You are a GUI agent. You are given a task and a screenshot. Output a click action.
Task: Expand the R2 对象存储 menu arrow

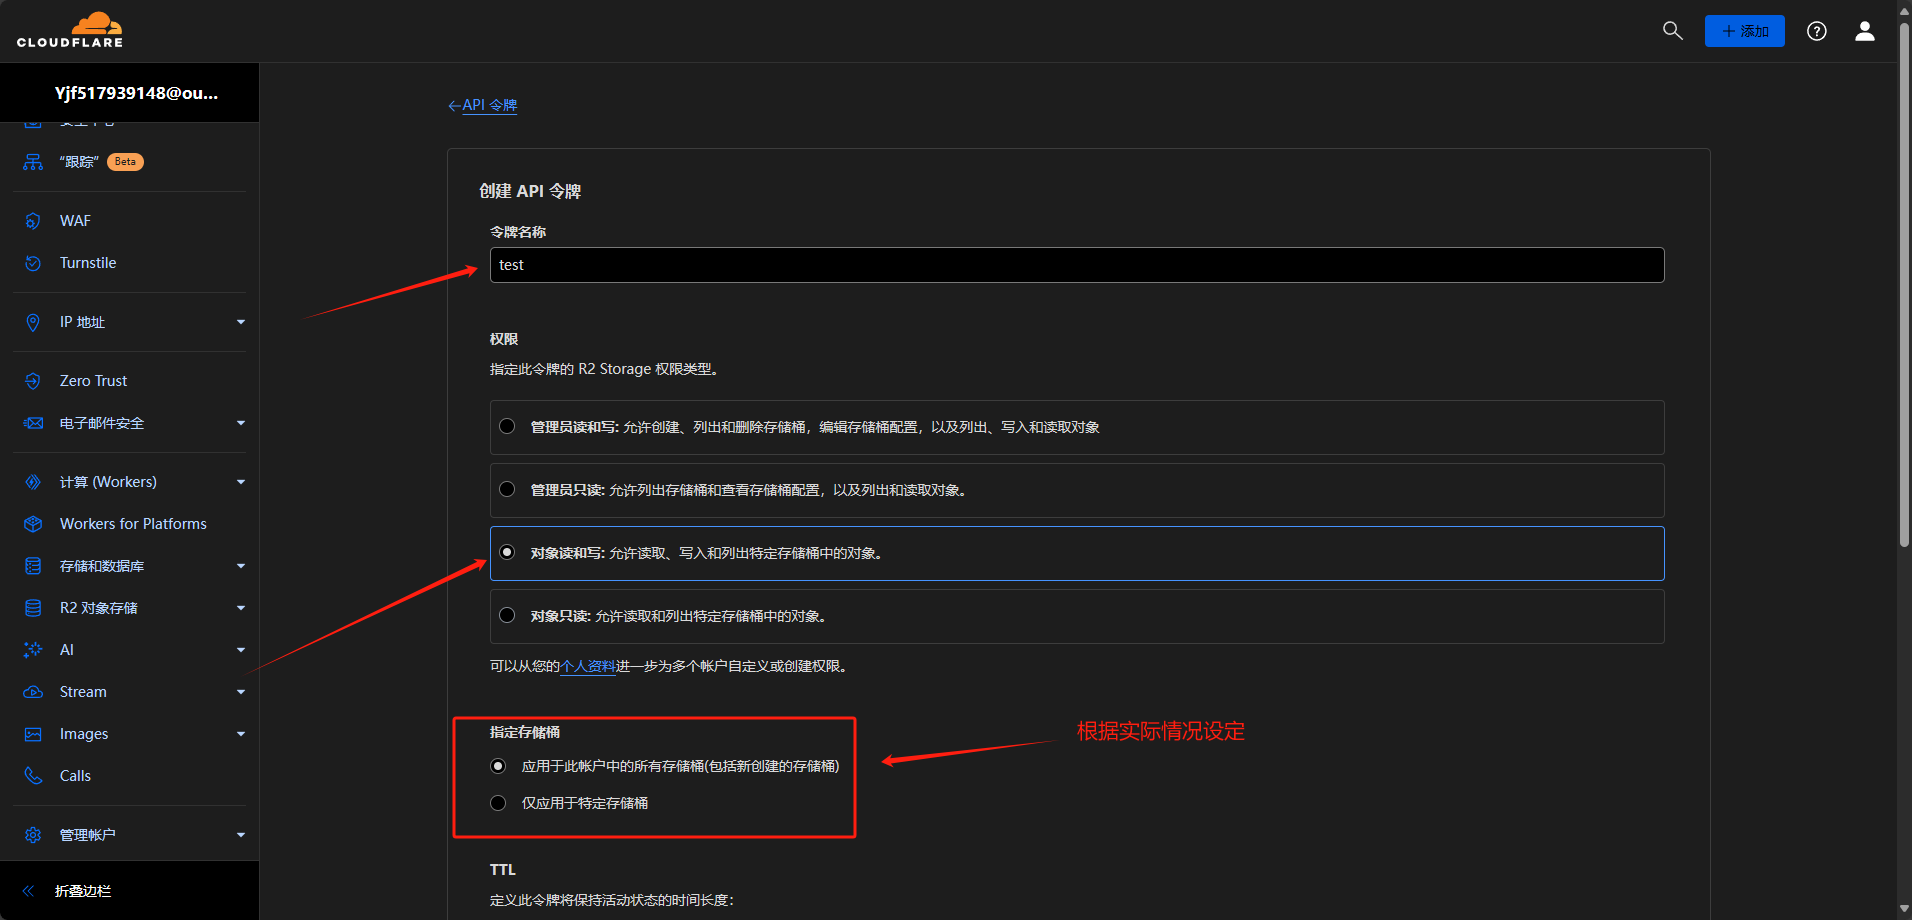coord(241,608)
